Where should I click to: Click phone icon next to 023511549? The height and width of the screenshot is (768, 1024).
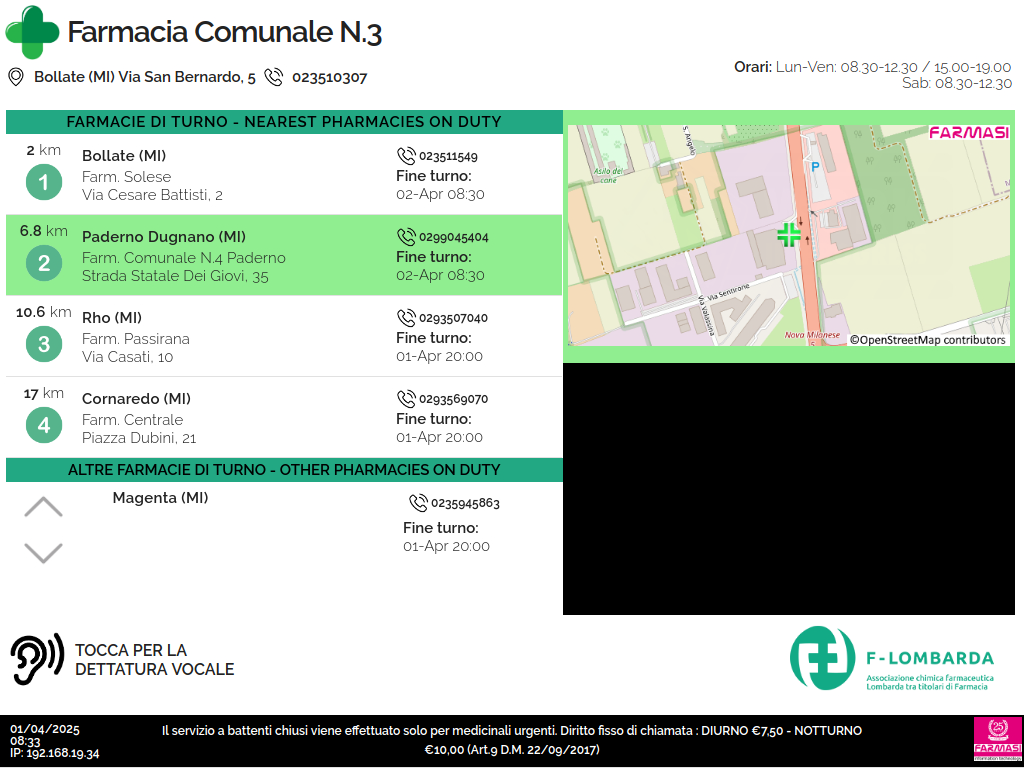[406, 156]
